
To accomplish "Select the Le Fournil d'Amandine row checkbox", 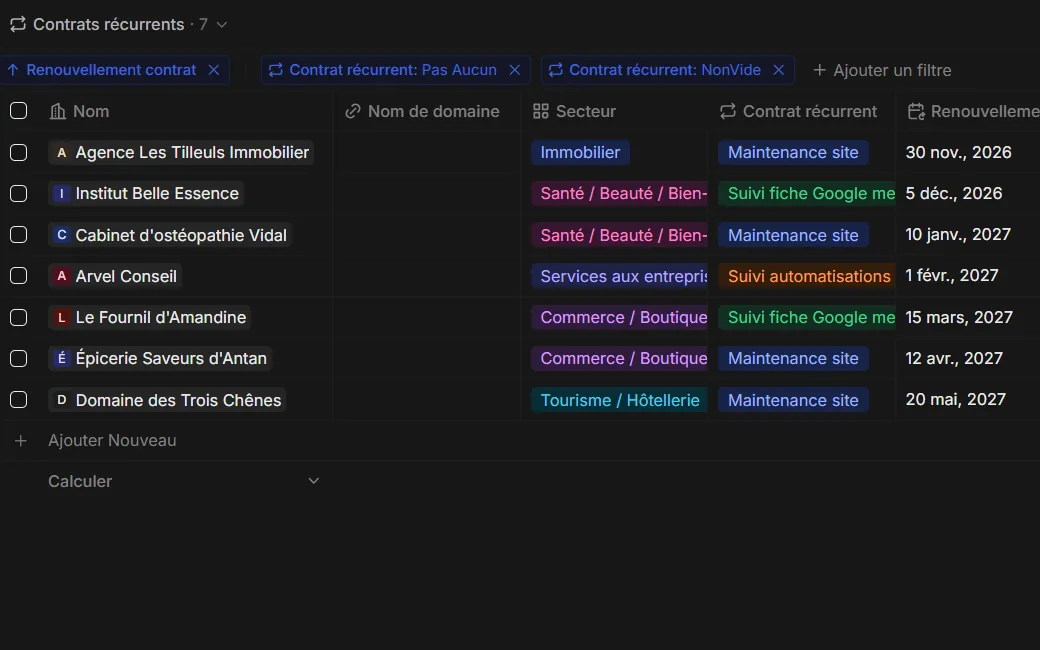I will point(19,318).
